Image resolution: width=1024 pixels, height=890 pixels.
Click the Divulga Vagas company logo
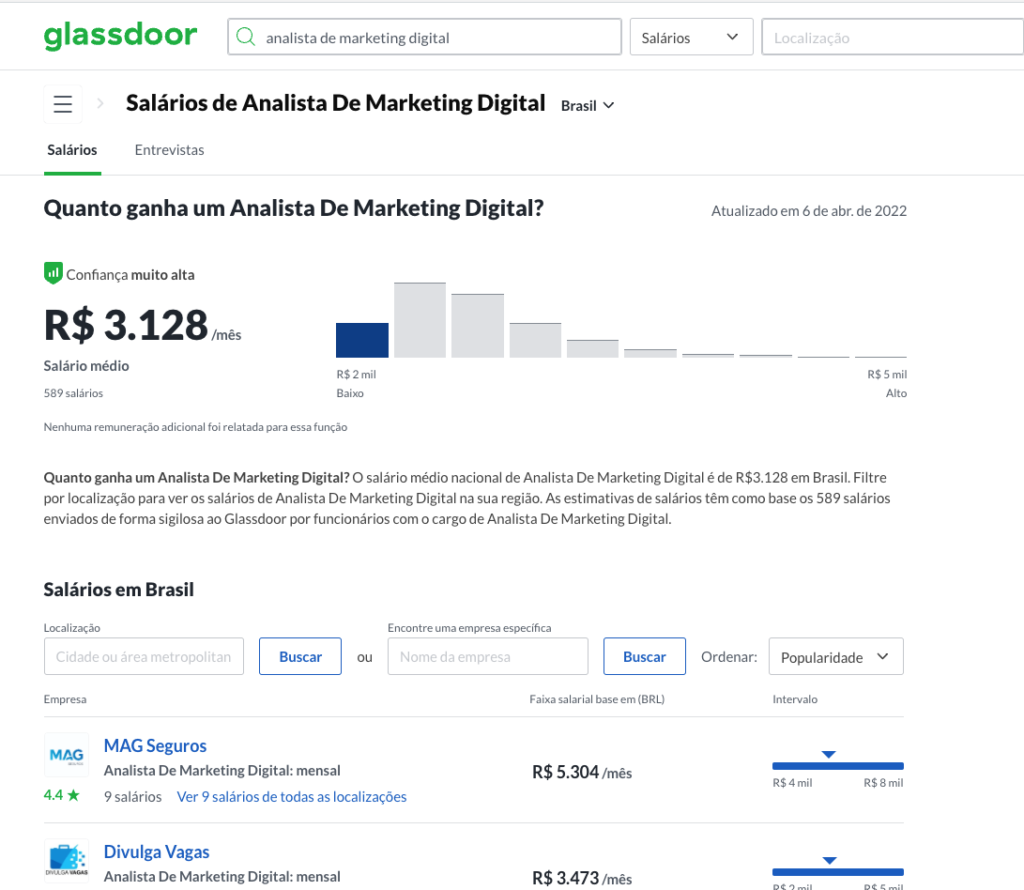click(x=66, y=860)
